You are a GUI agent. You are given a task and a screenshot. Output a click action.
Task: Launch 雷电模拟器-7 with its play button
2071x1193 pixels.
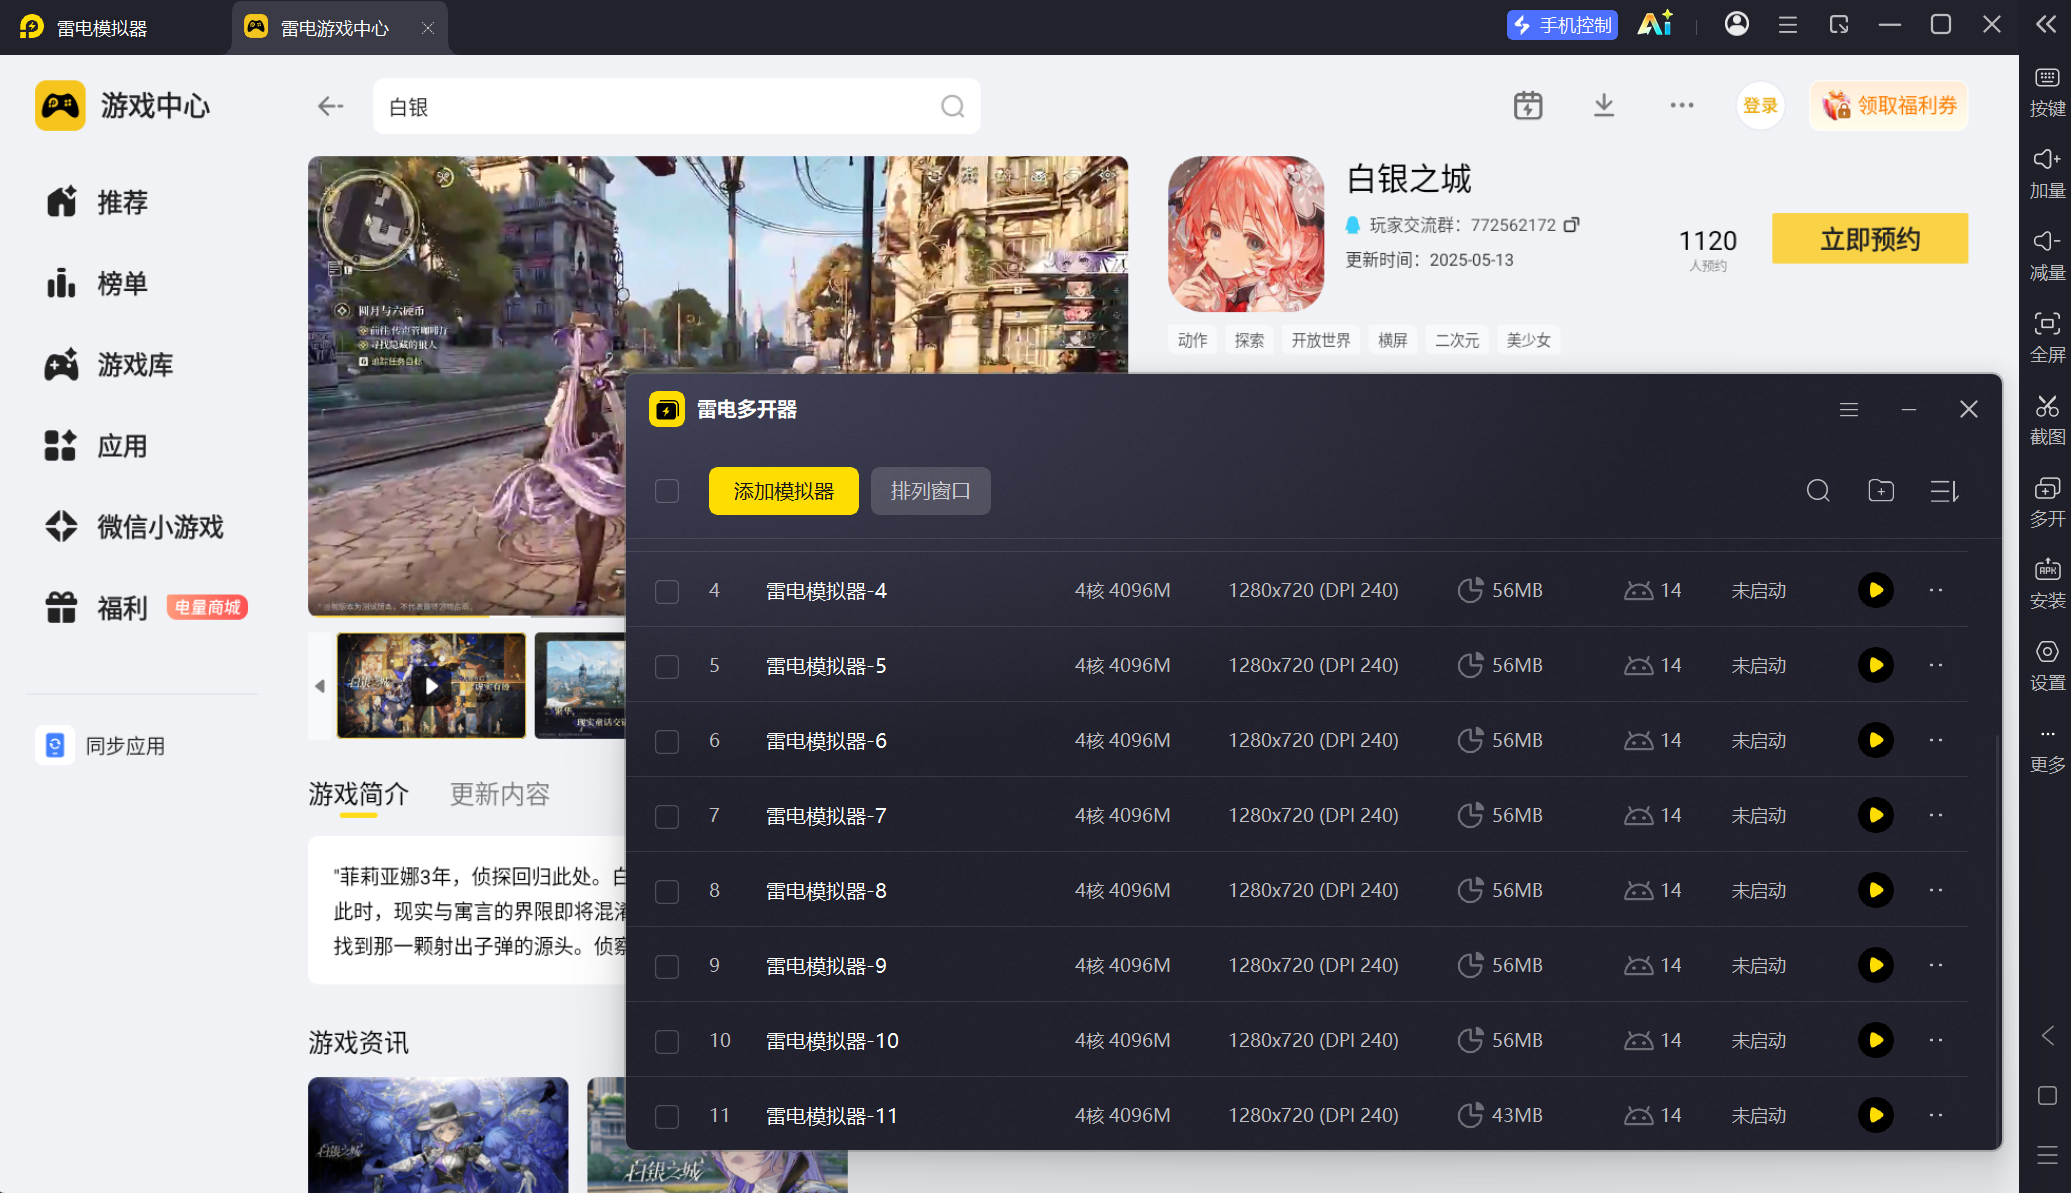point(1876,815)
